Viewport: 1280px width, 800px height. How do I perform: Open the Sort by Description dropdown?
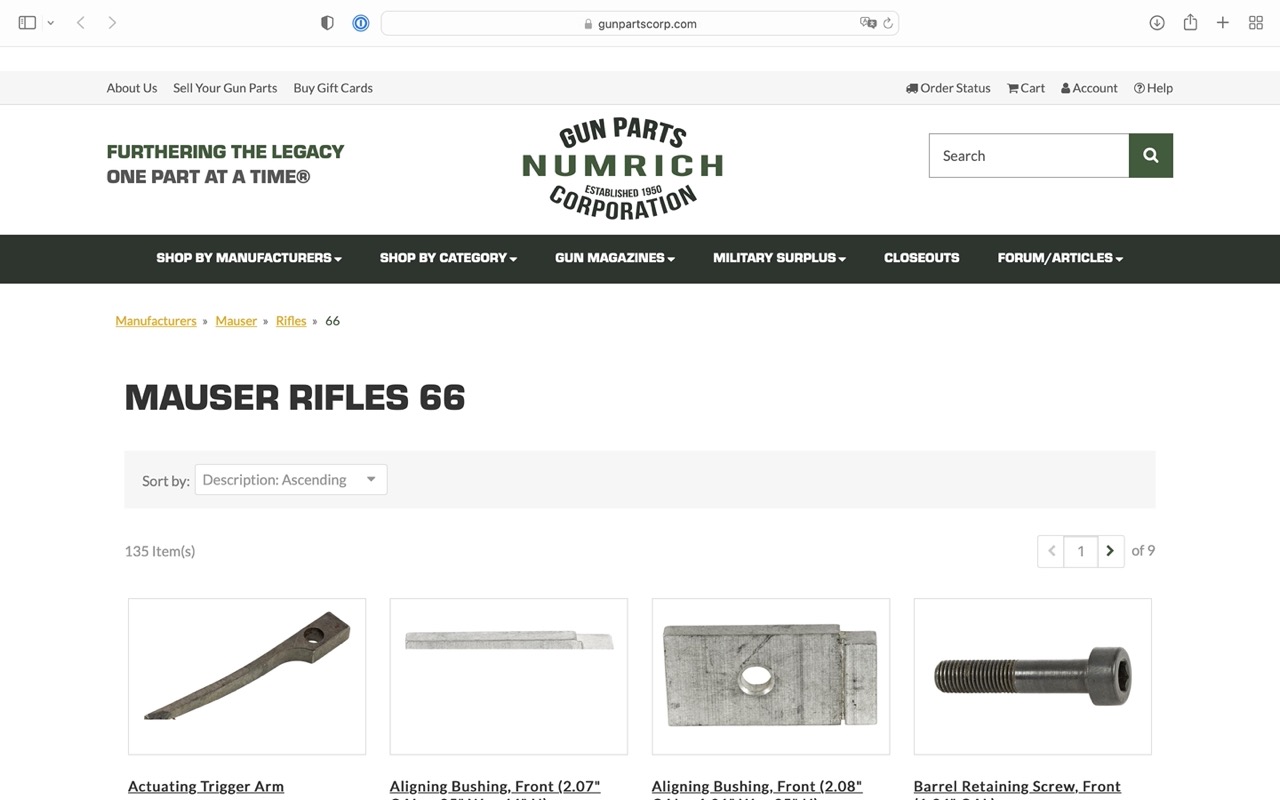pyautogui.click(x=291, y=479)
